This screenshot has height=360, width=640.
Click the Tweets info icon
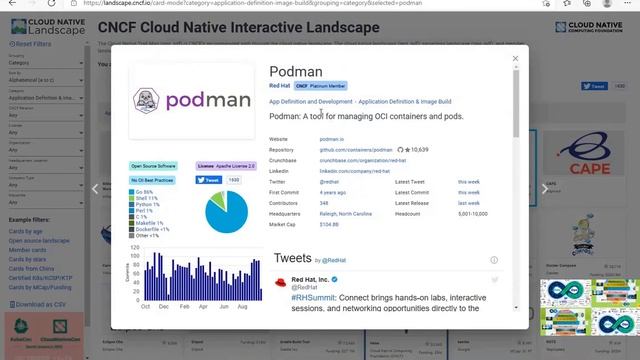click(x=494, y=260)
